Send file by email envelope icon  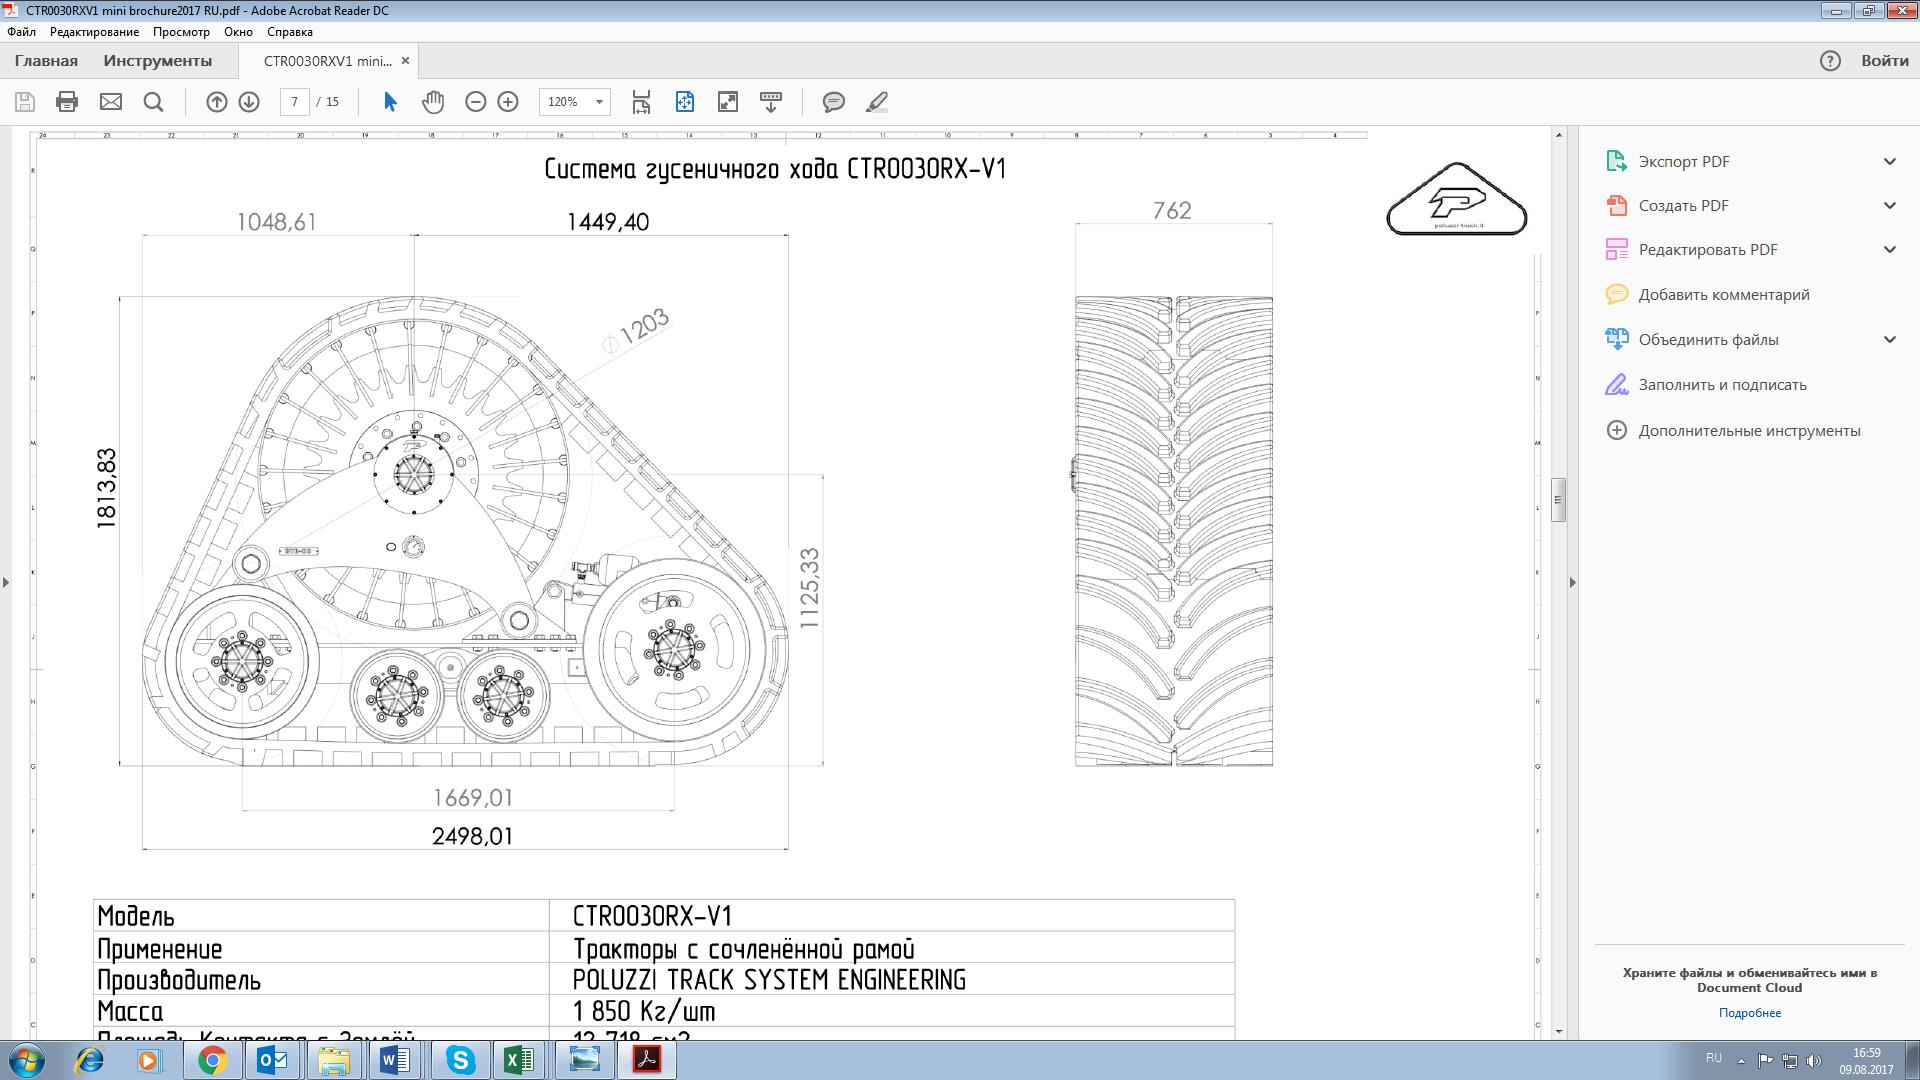click(111, 102)
